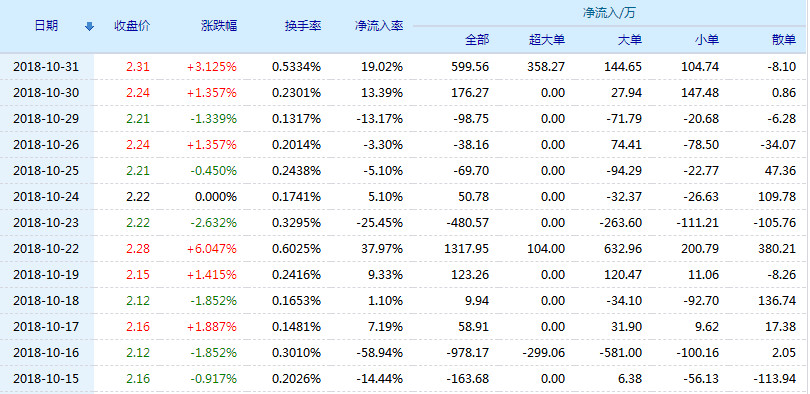Click the 散单 sub-column header

point(784,40)
